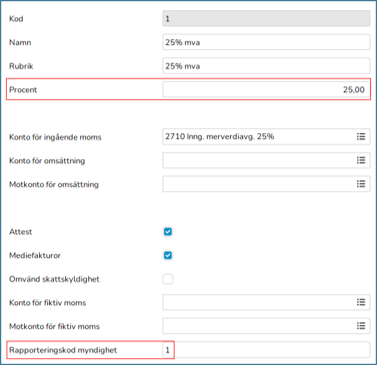Click the empty Motkonto för fiktiv moms field

pyautogui.click(x=266, y=326)
